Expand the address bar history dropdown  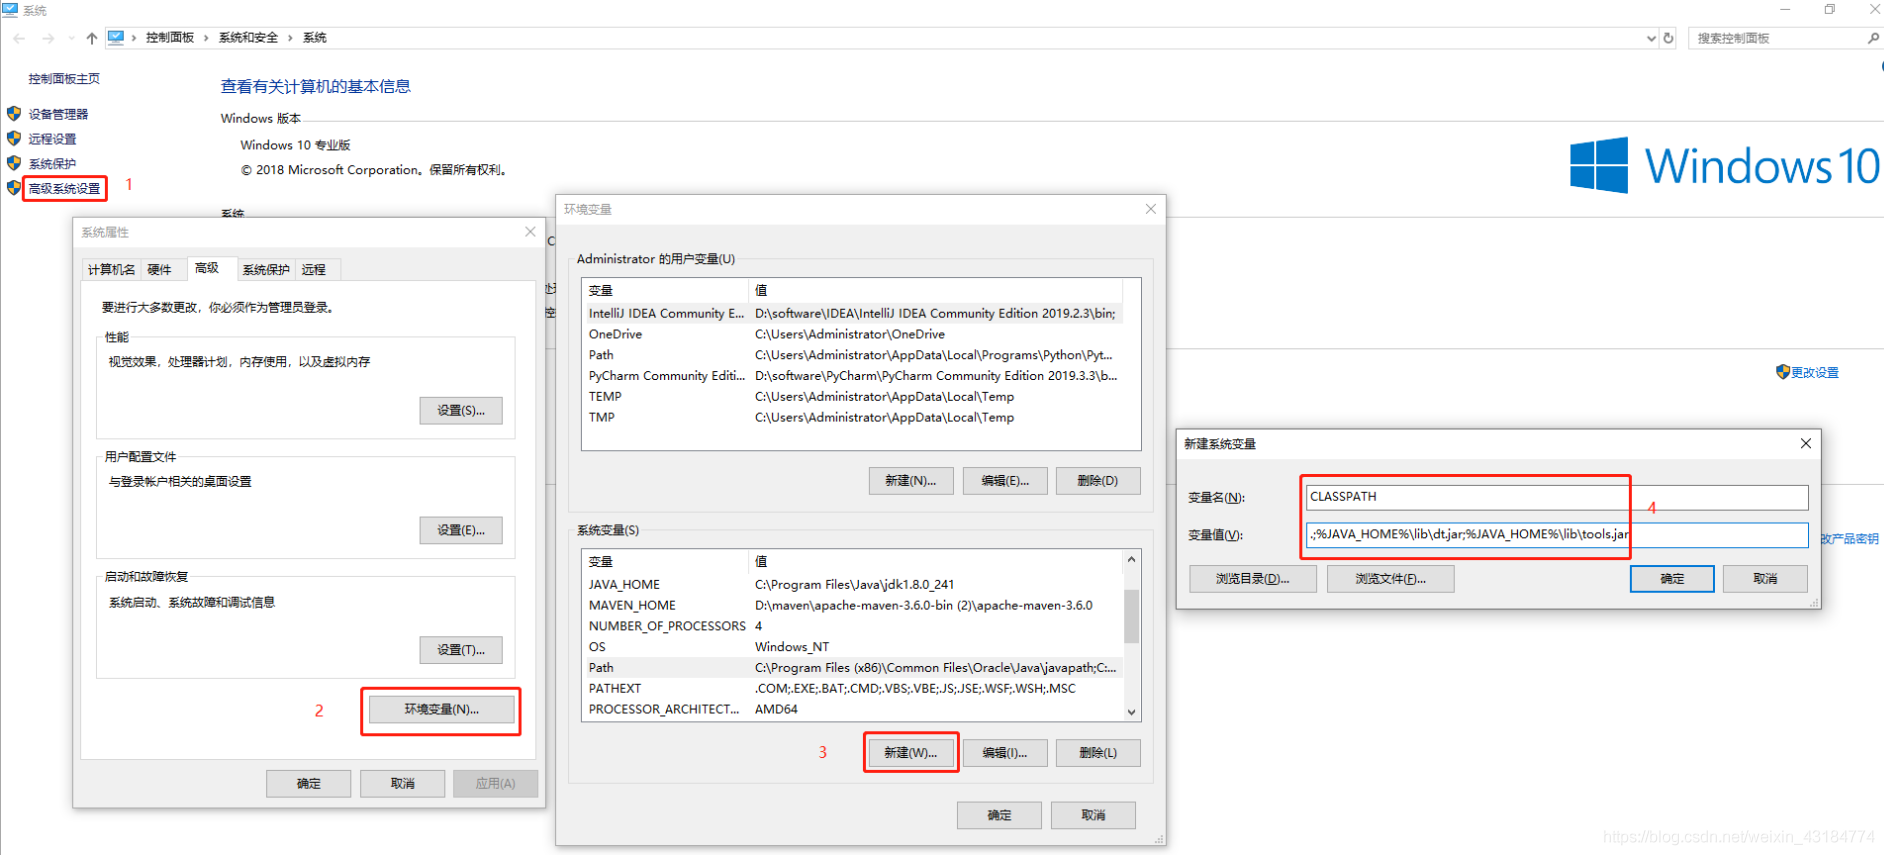click(1651, 38)
